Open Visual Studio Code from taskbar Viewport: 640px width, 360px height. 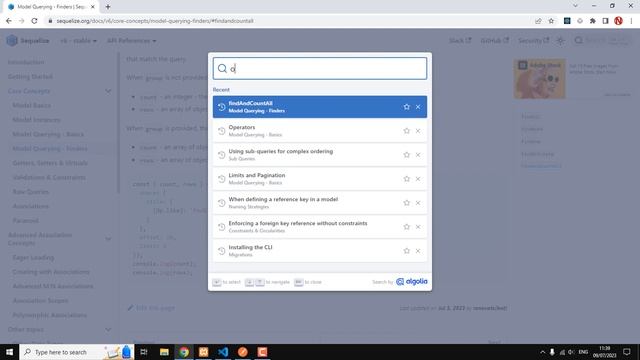[223, 352]
